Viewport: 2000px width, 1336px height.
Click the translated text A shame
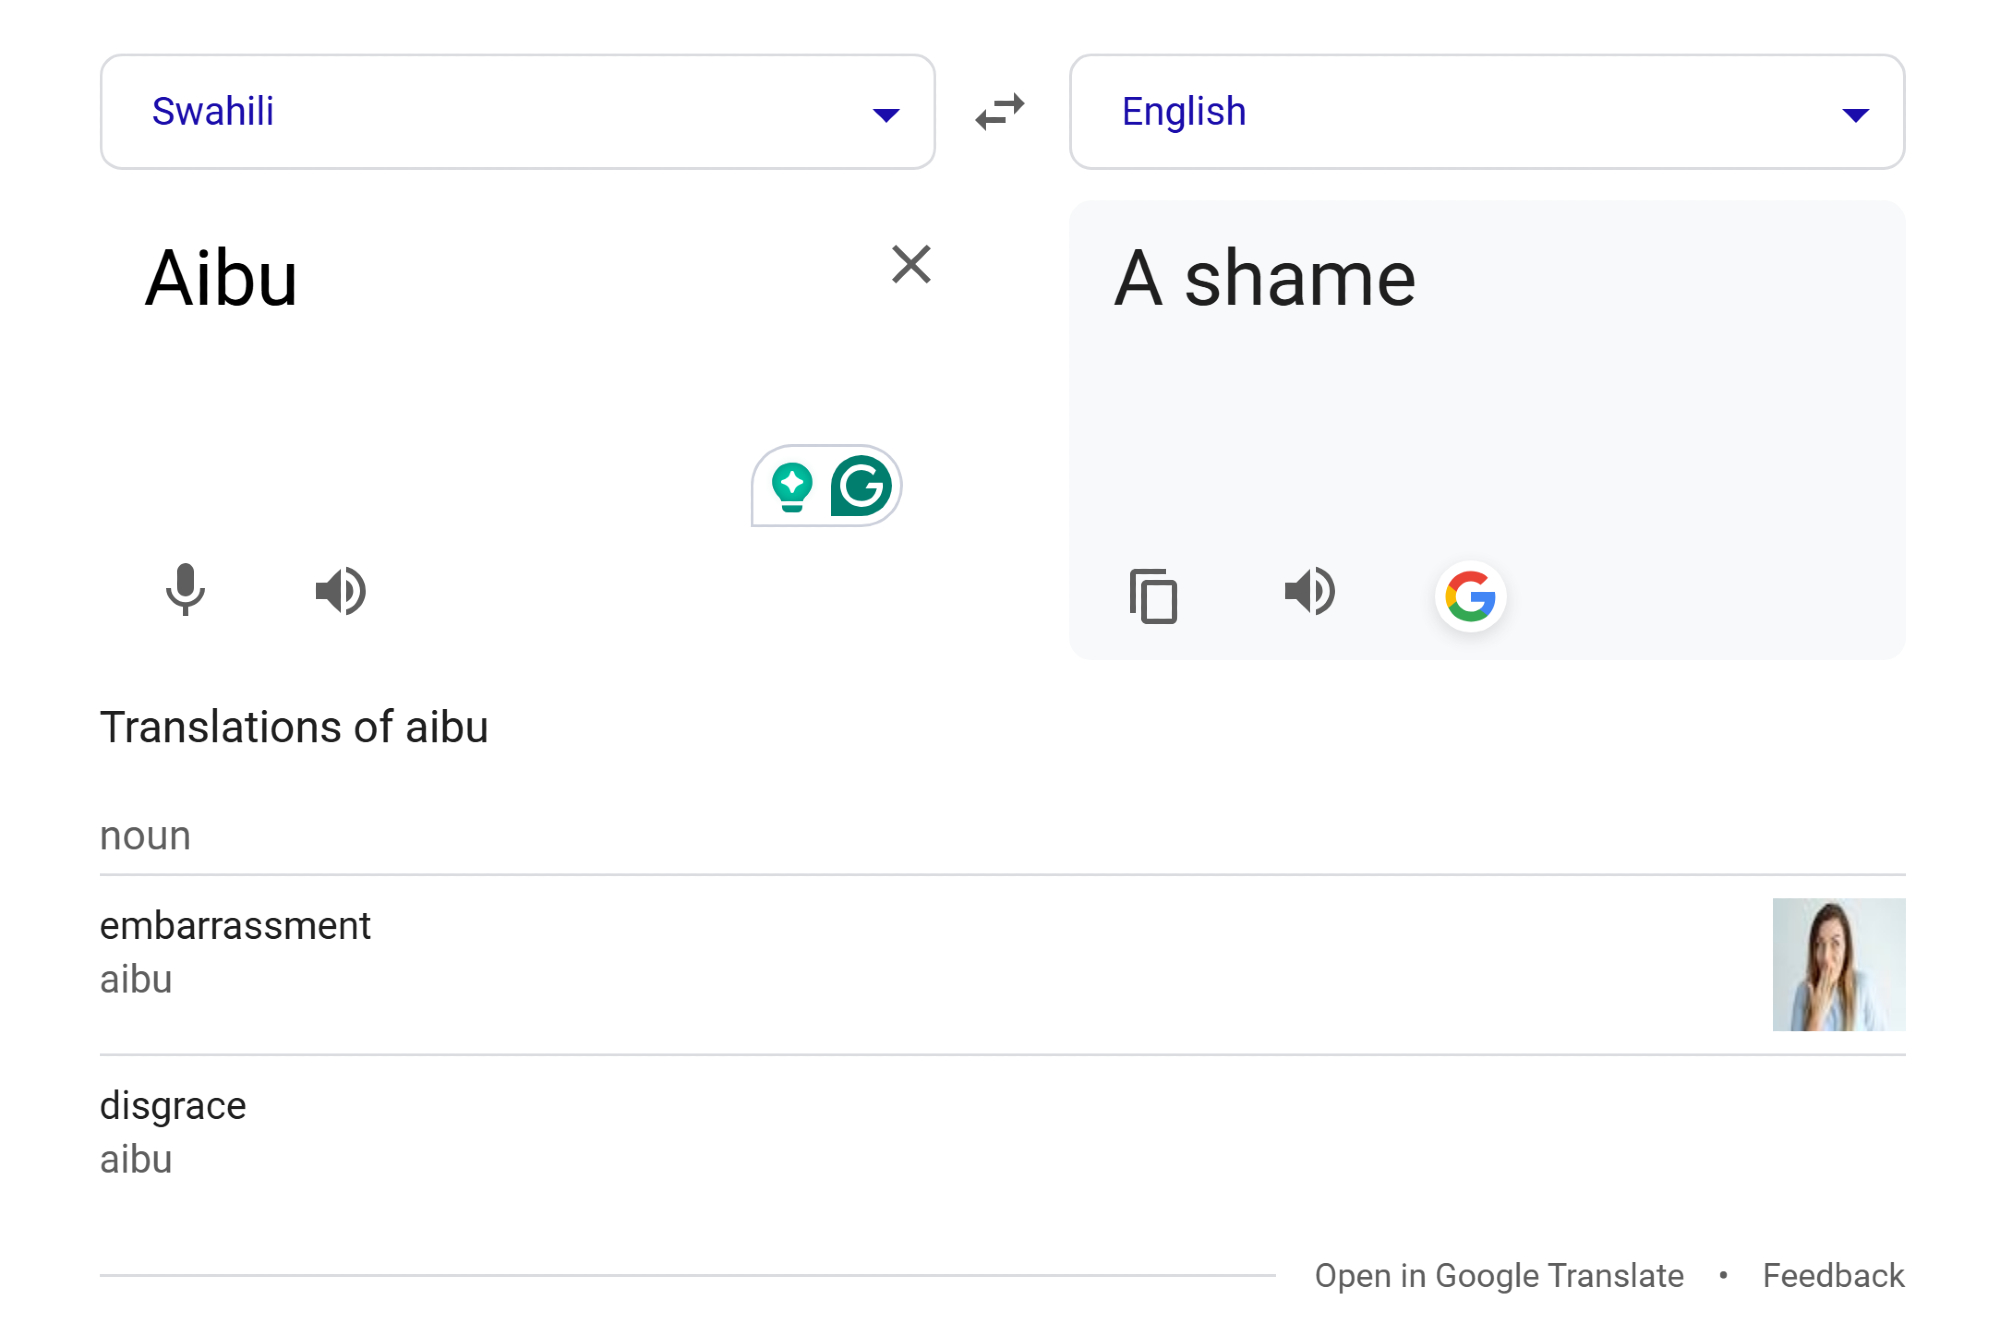[1265, 278]
